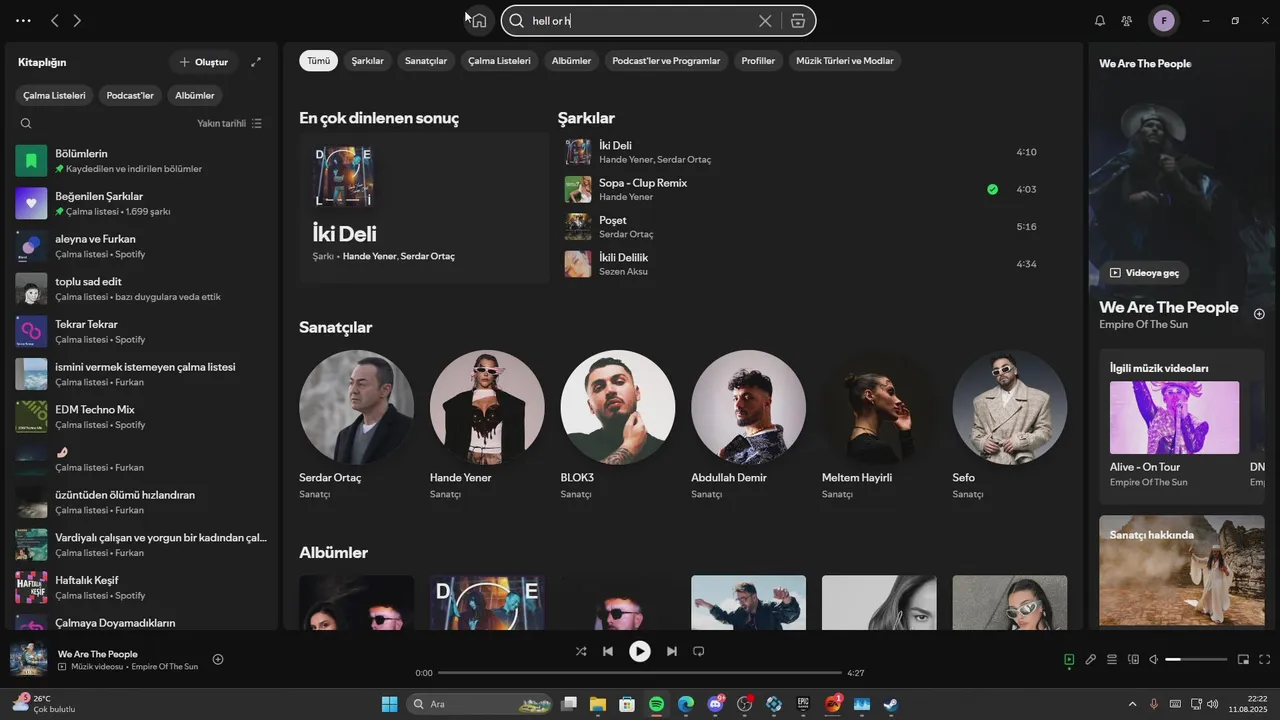1280x720 pixels.
Task: Select the song 'Poşet' by Serdar Ortaç
Action: coord(803,227)
